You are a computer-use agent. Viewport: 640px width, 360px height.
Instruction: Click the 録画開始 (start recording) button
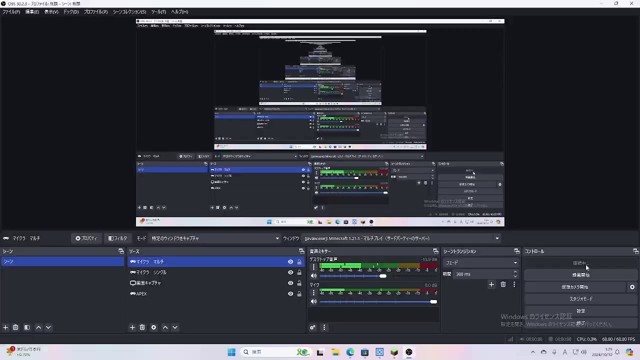point(580,275)
